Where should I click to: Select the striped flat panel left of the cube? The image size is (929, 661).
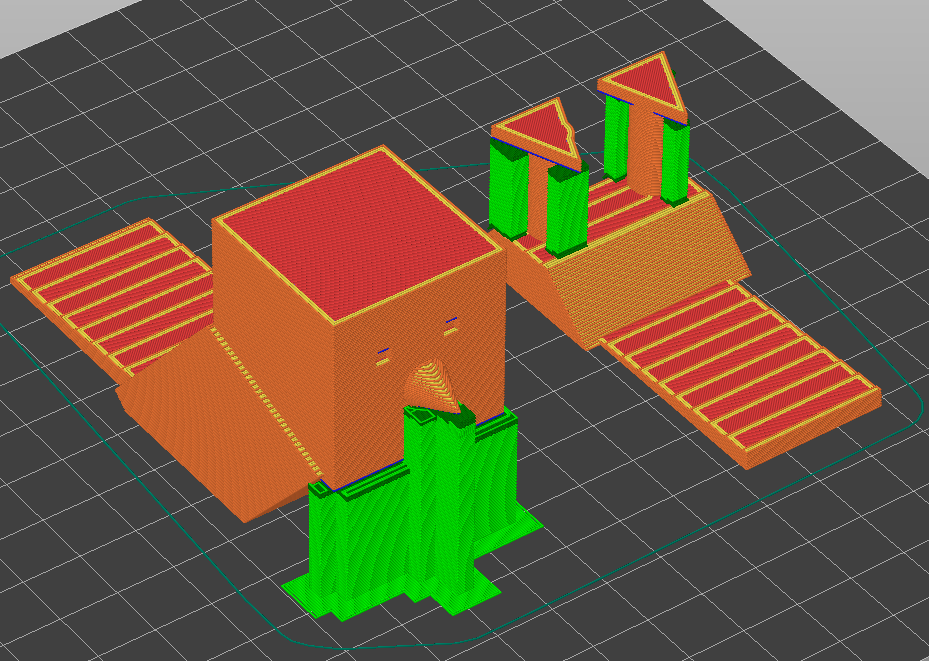click(113, 296)
